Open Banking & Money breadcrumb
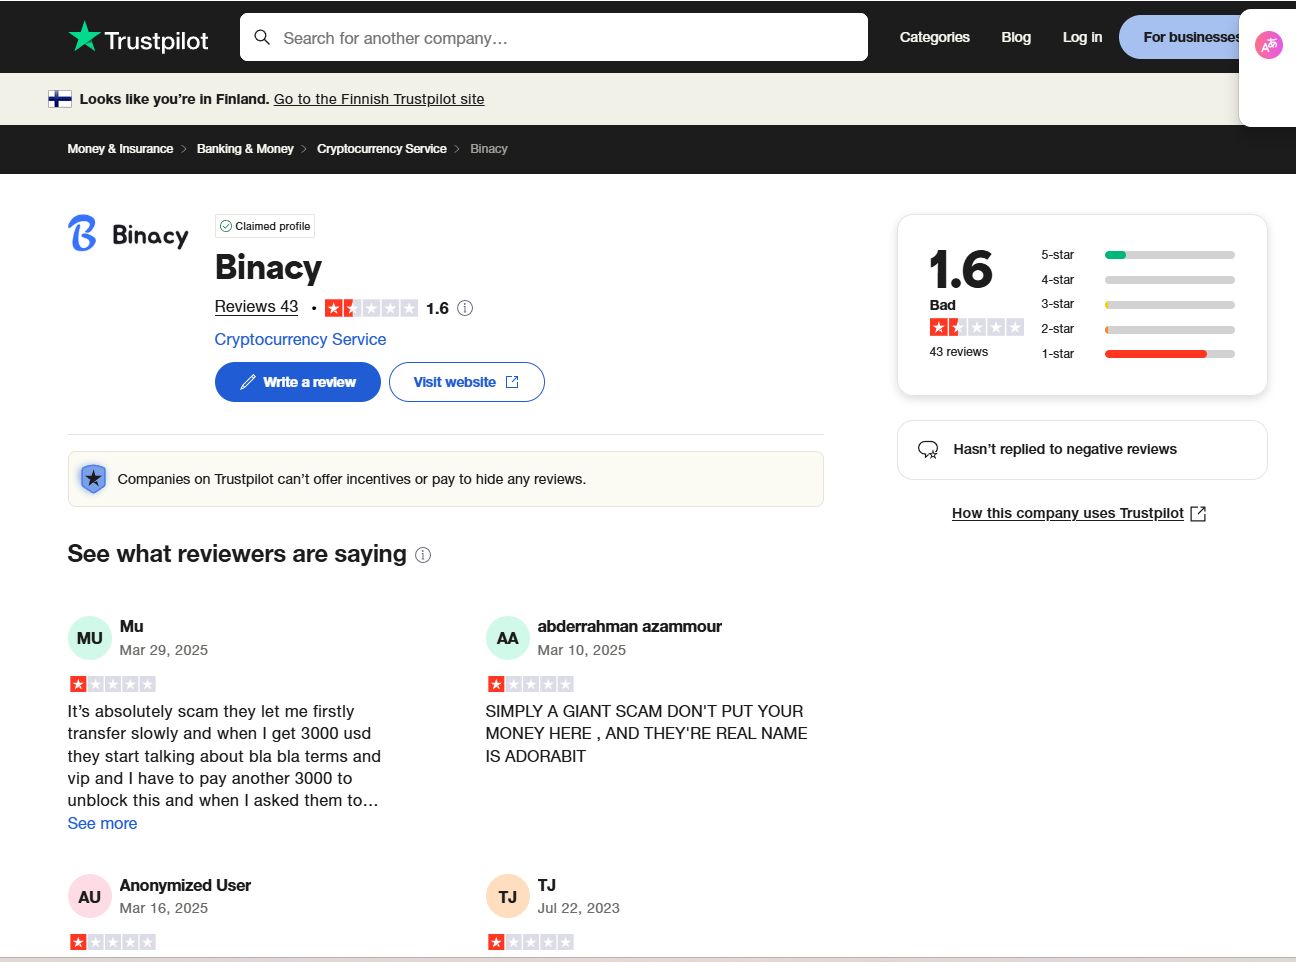1296x962 pixels. (x=245, y=149)
